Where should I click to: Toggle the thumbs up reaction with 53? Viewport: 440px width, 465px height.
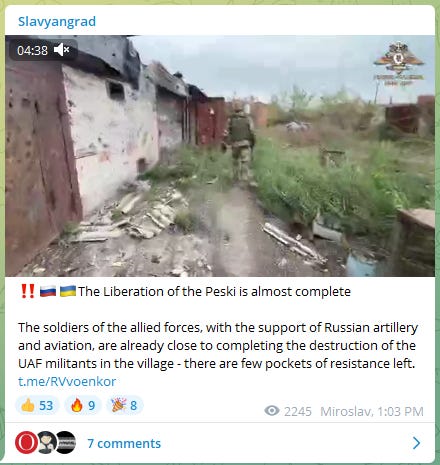click(37, 405)
